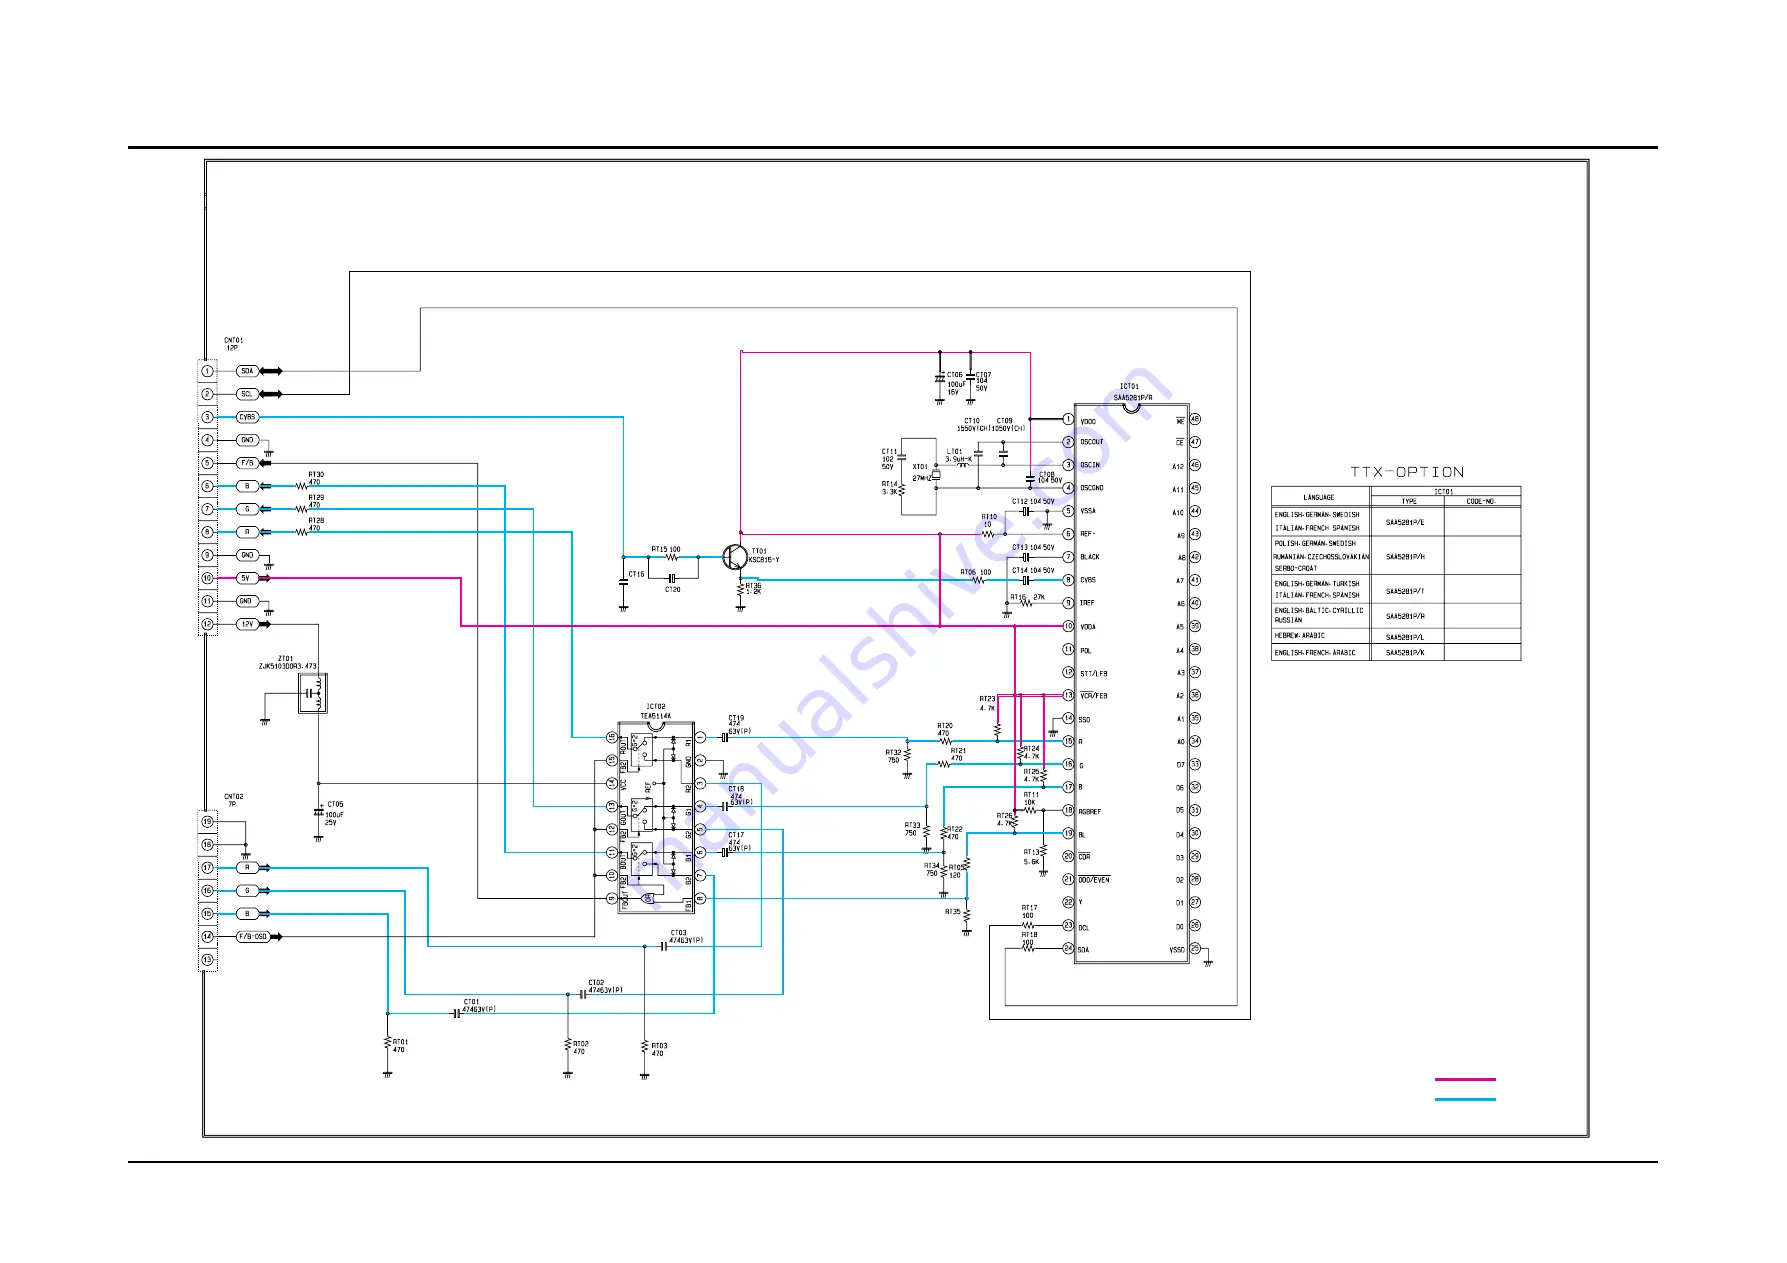Click the CT05 100uF capacitor label
This screenshot has width=1787, height=1263.
tap(336, 813)
